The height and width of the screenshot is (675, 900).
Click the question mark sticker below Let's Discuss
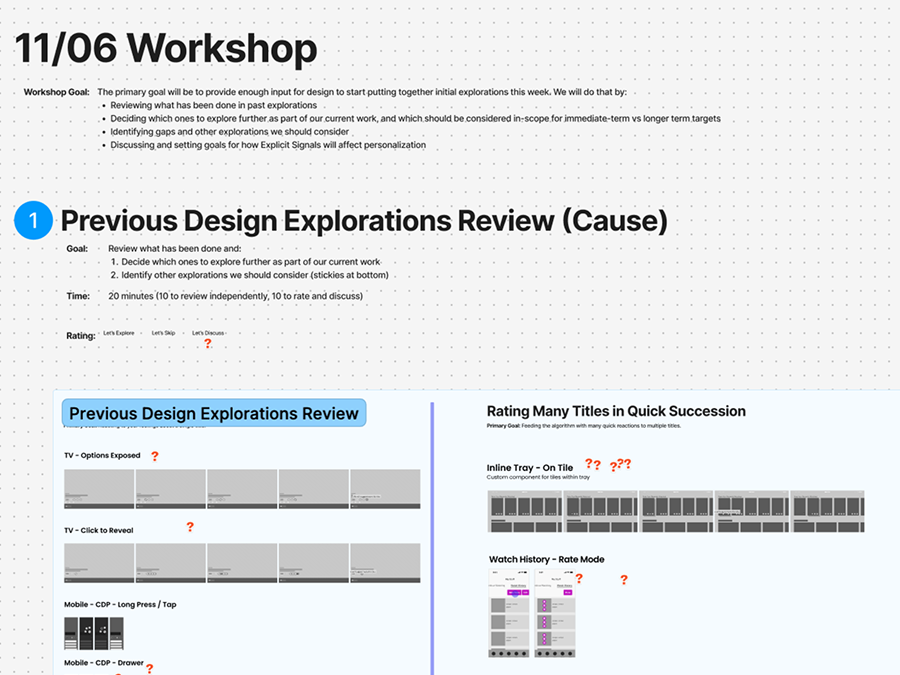click(207, 343)
